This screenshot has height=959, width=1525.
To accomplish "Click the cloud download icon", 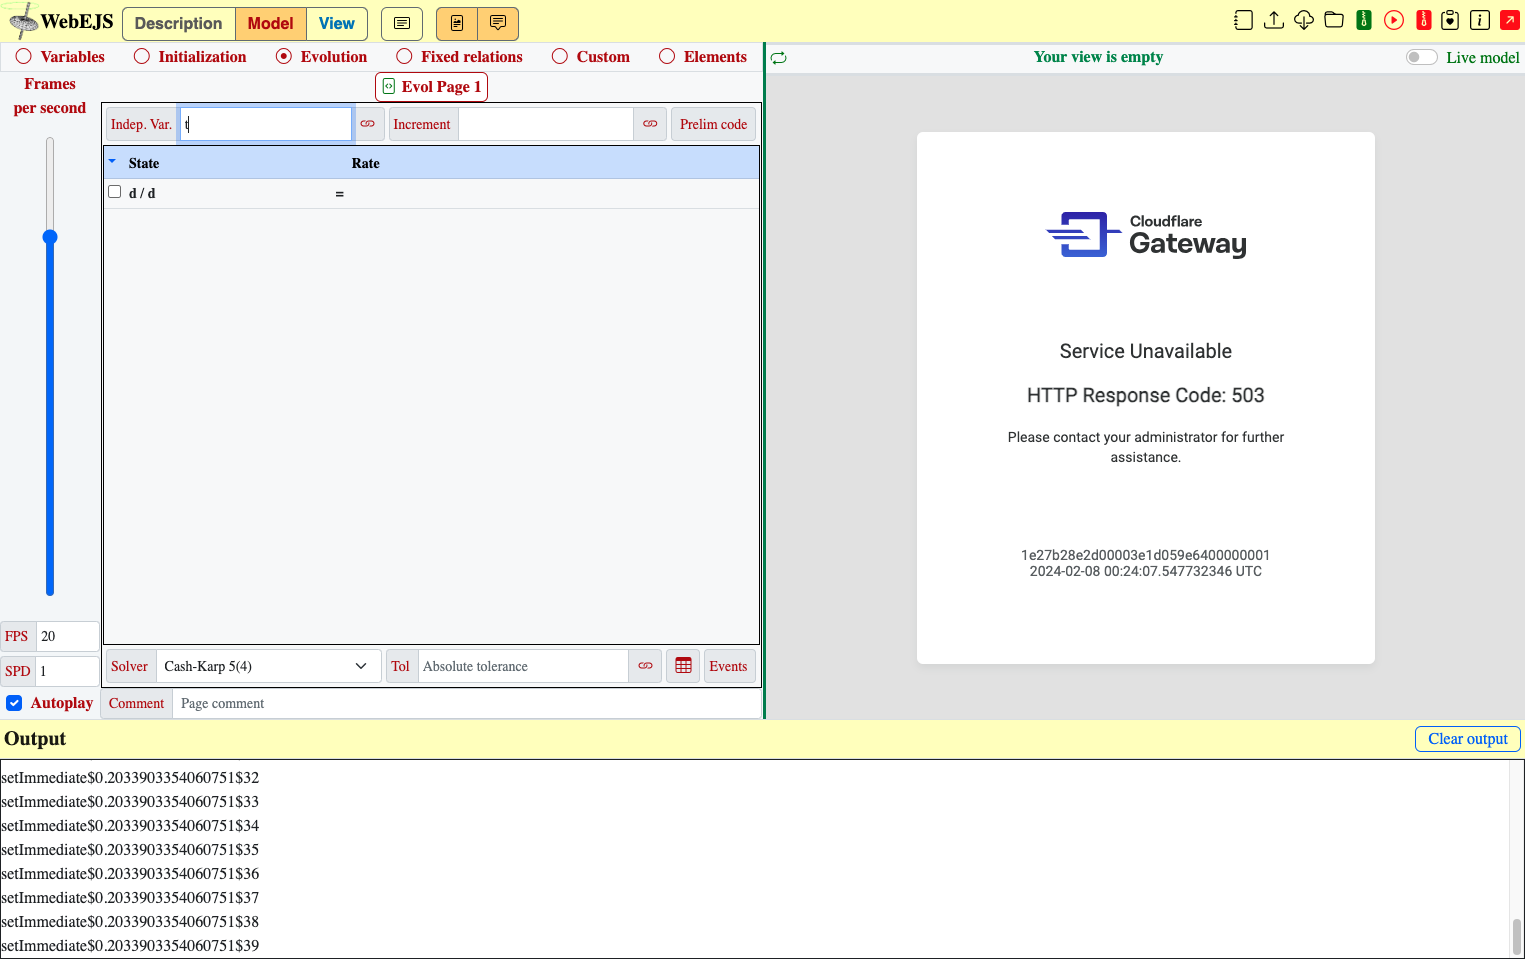I will [1304, 20].
